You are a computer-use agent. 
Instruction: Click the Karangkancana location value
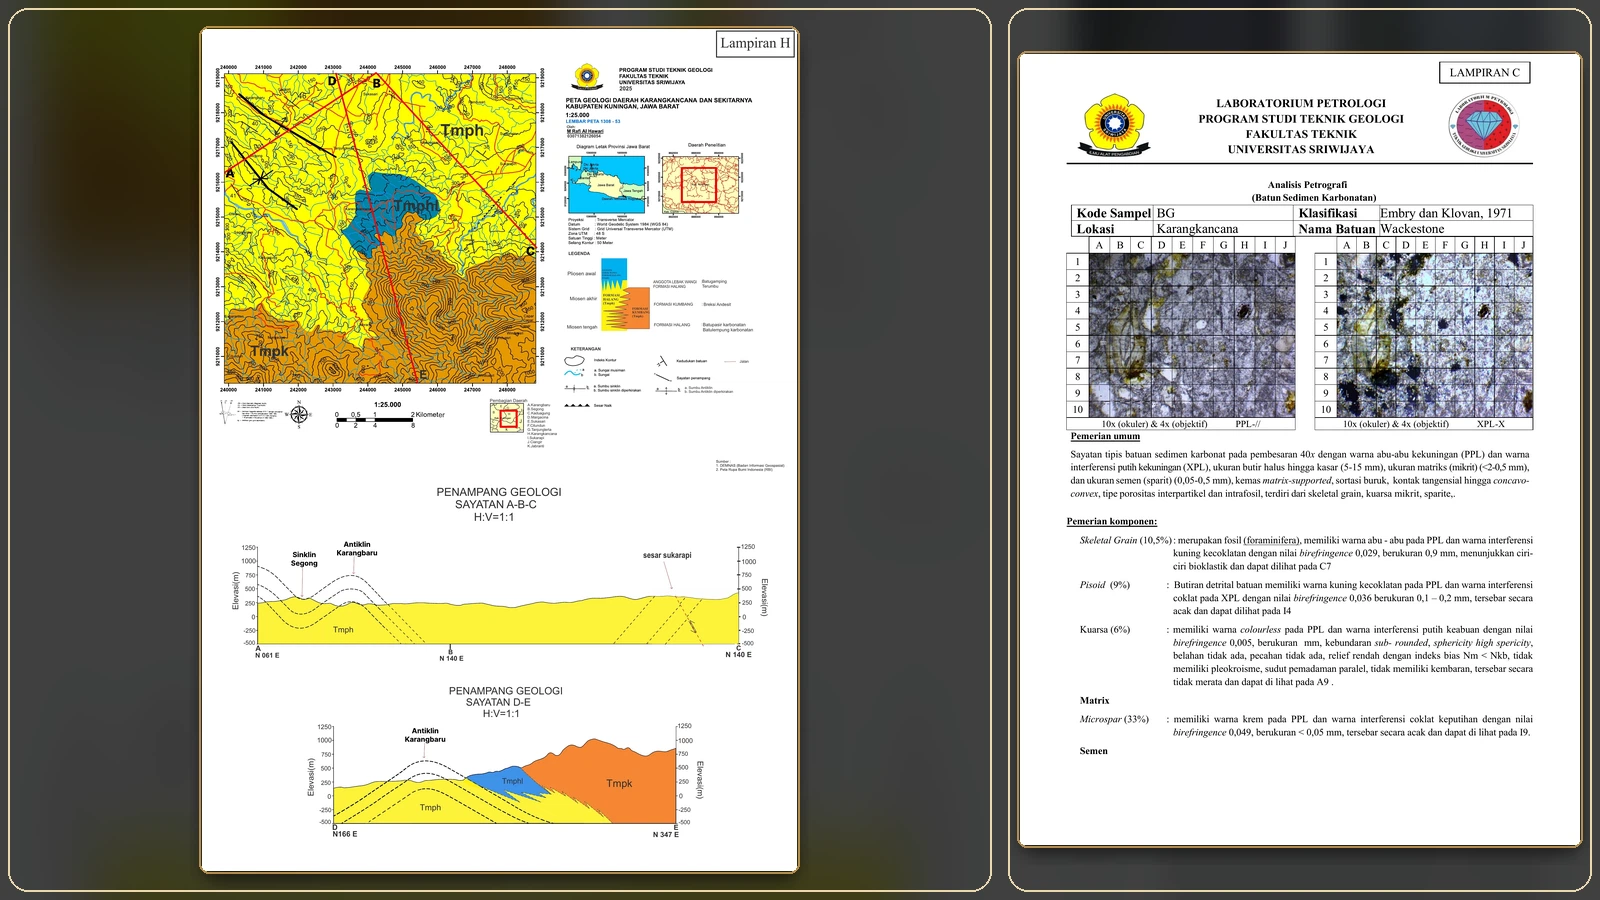(x=1196, y=229)
